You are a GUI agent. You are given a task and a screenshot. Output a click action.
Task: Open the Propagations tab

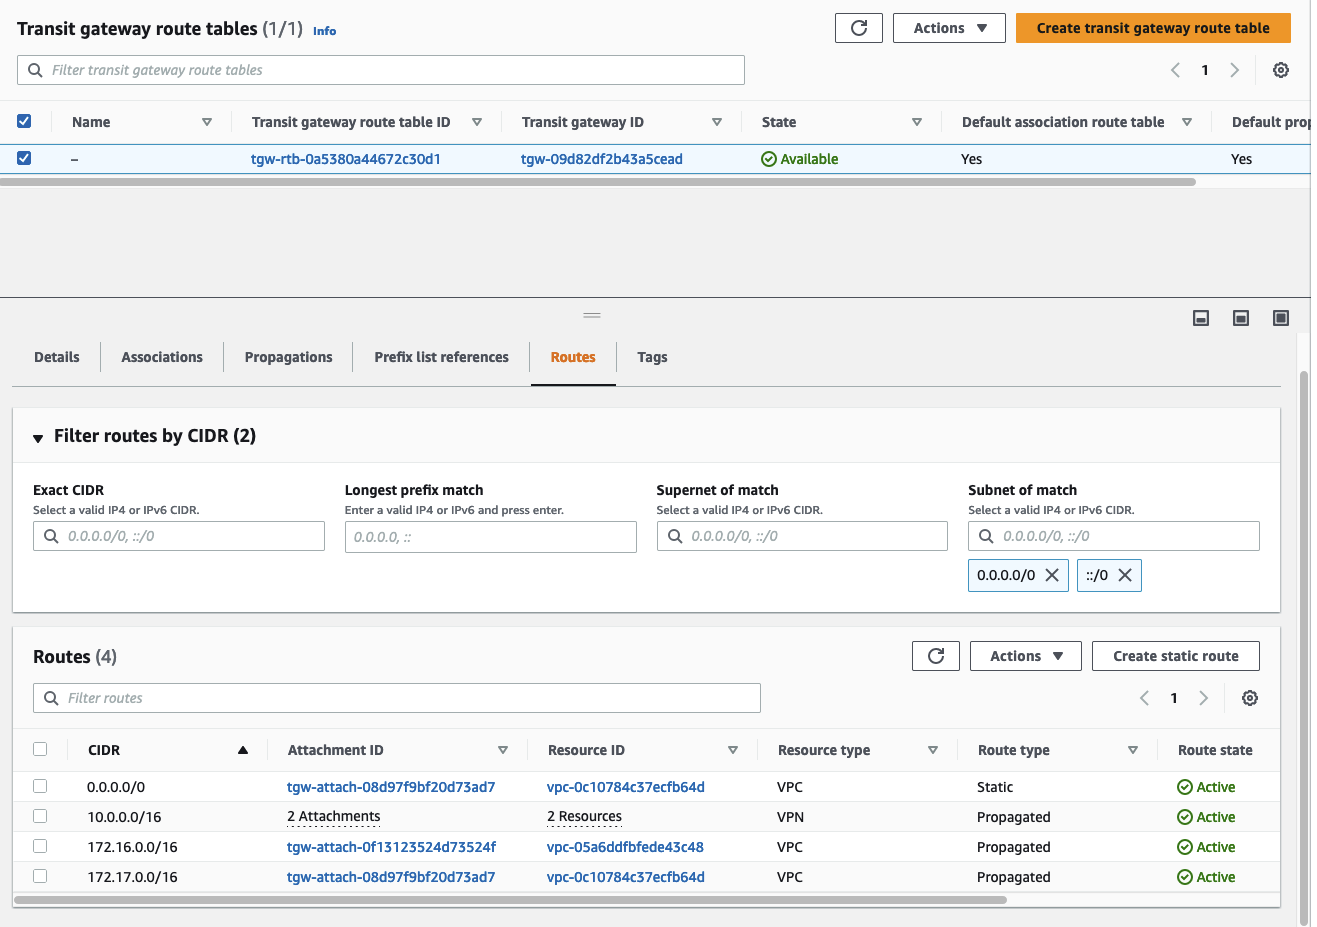coord(288,357)
